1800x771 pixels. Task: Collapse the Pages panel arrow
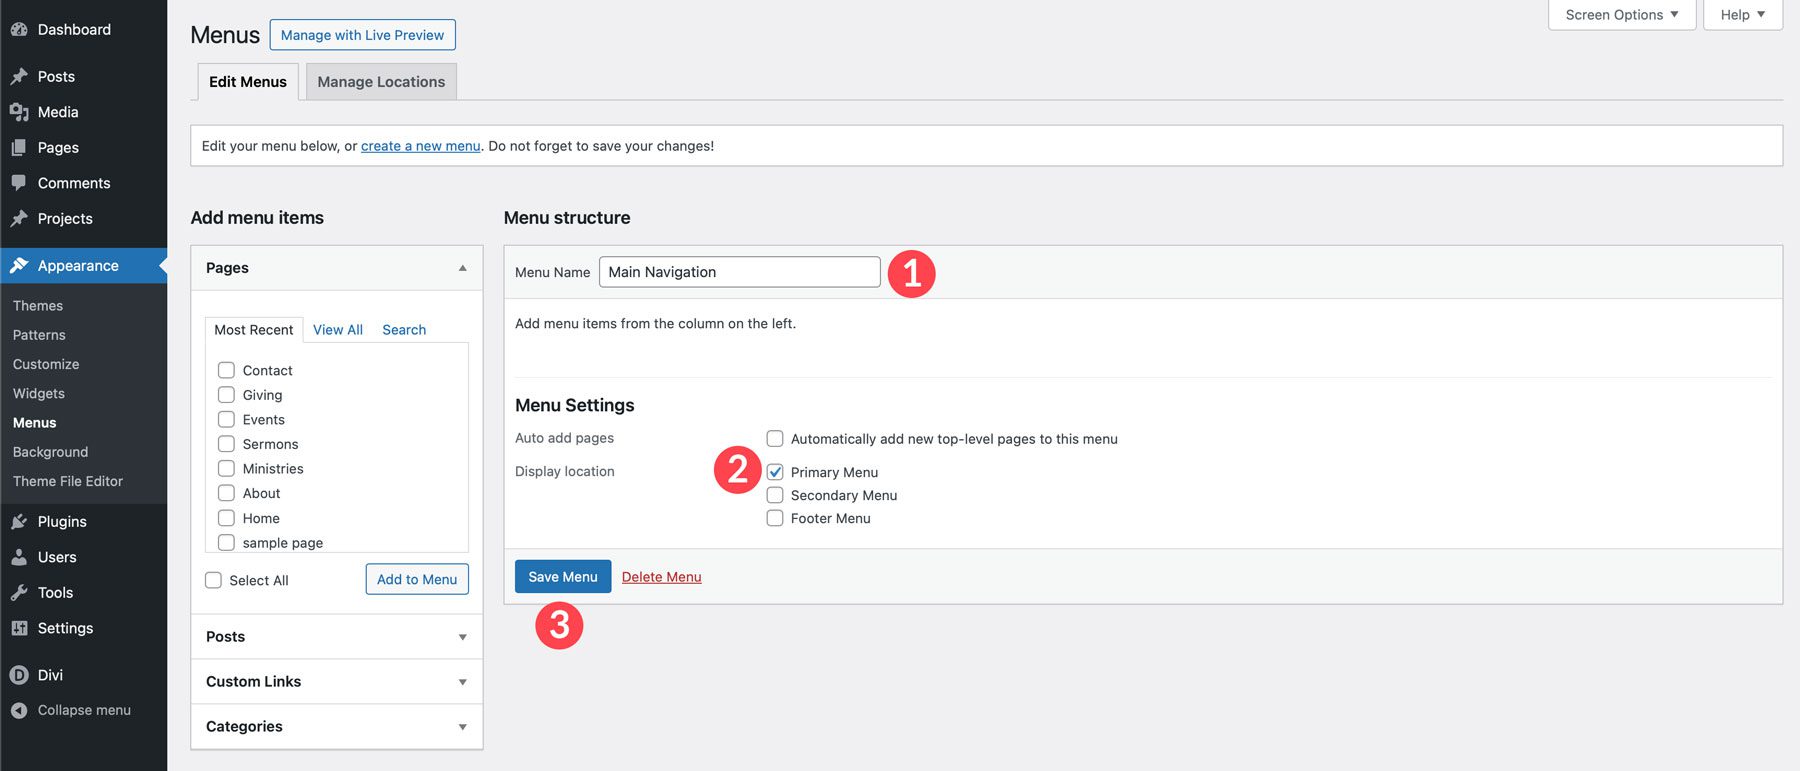[462, 268]
